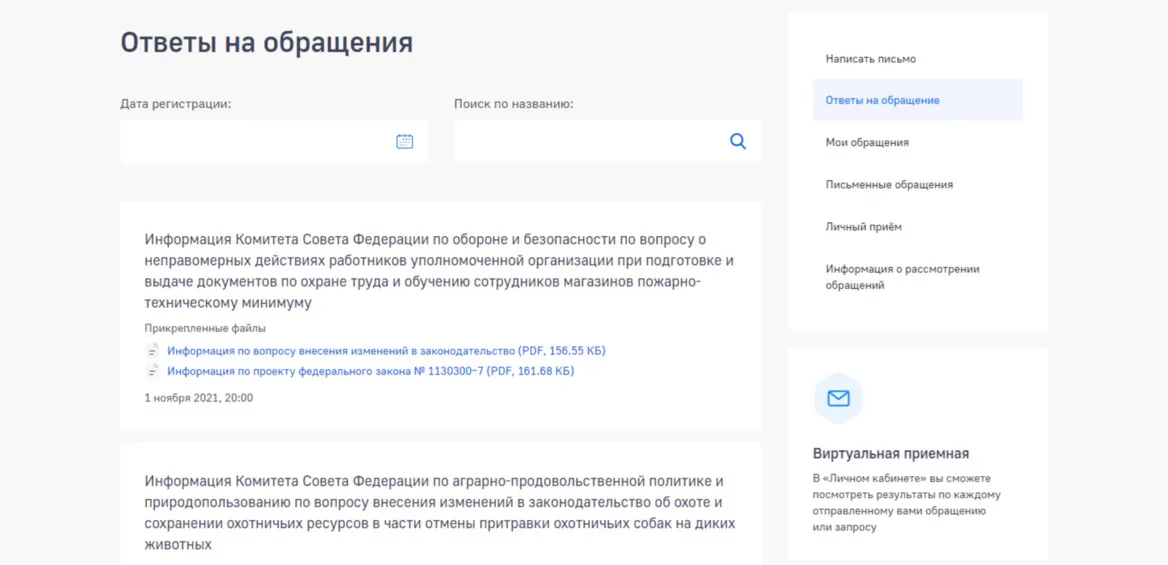Screen dimensions: 1168x565
Task: Click the Дата регистрации label
Action: pos(176,104)
